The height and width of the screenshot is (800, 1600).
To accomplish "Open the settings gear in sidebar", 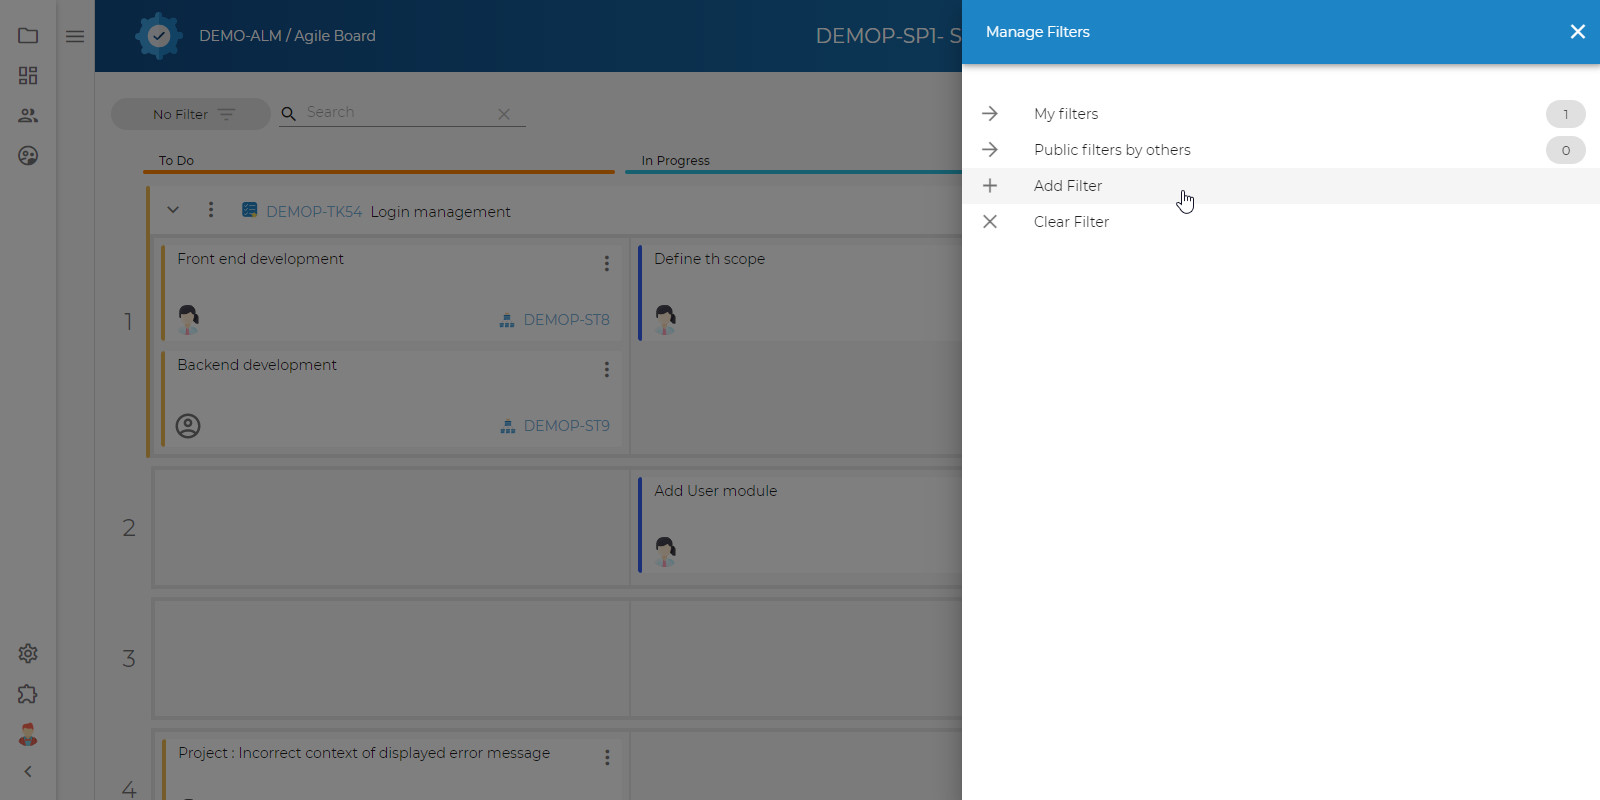I will (x=28, y=653).
